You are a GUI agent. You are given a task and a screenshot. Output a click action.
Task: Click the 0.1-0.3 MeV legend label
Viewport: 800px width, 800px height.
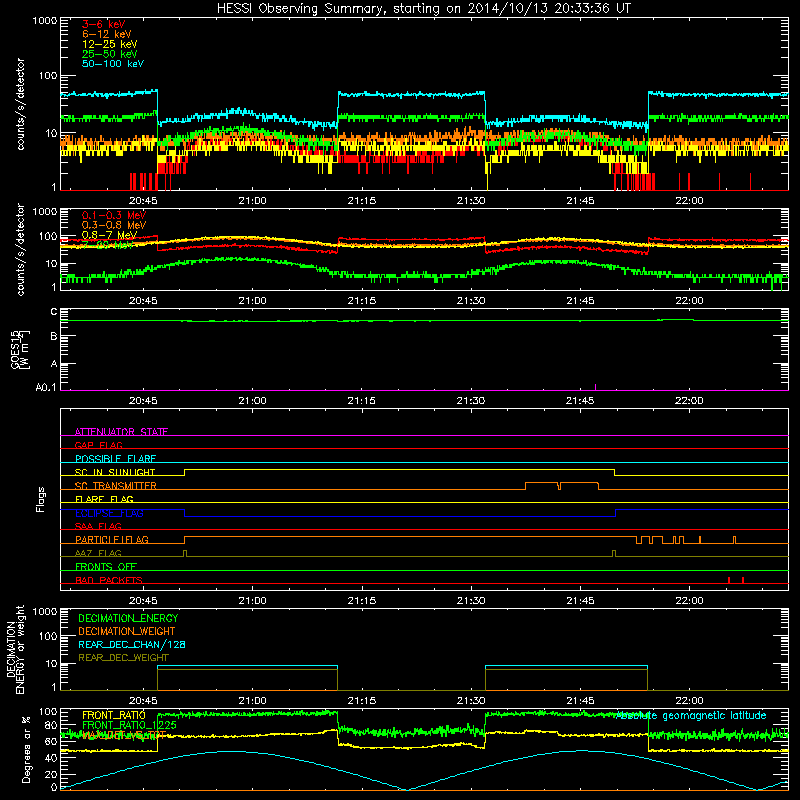click(114, 215)
